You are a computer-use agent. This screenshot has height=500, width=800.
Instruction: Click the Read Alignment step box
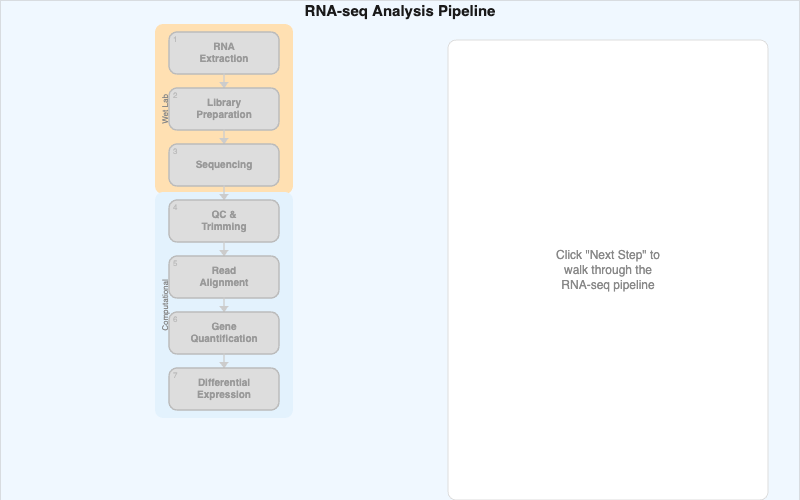click(x=224, y=277)
